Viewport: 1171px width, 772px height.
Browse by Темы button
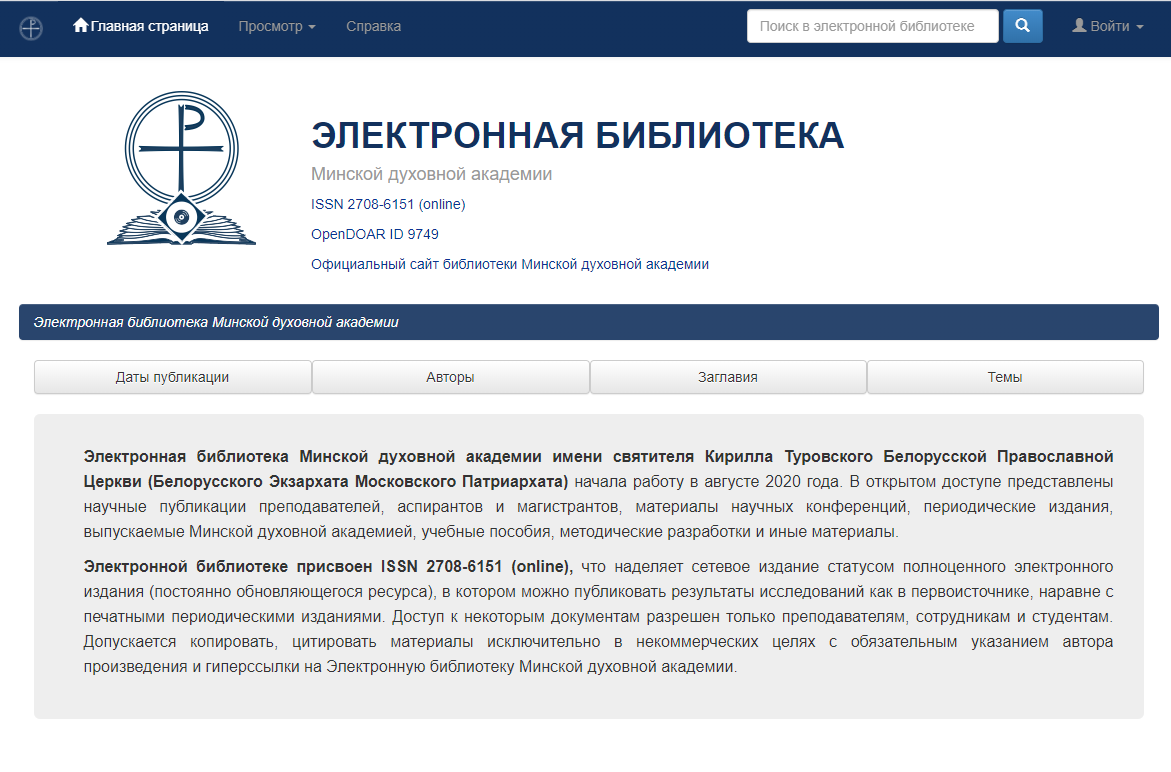pyautogui.click(x=1005, y=377)
